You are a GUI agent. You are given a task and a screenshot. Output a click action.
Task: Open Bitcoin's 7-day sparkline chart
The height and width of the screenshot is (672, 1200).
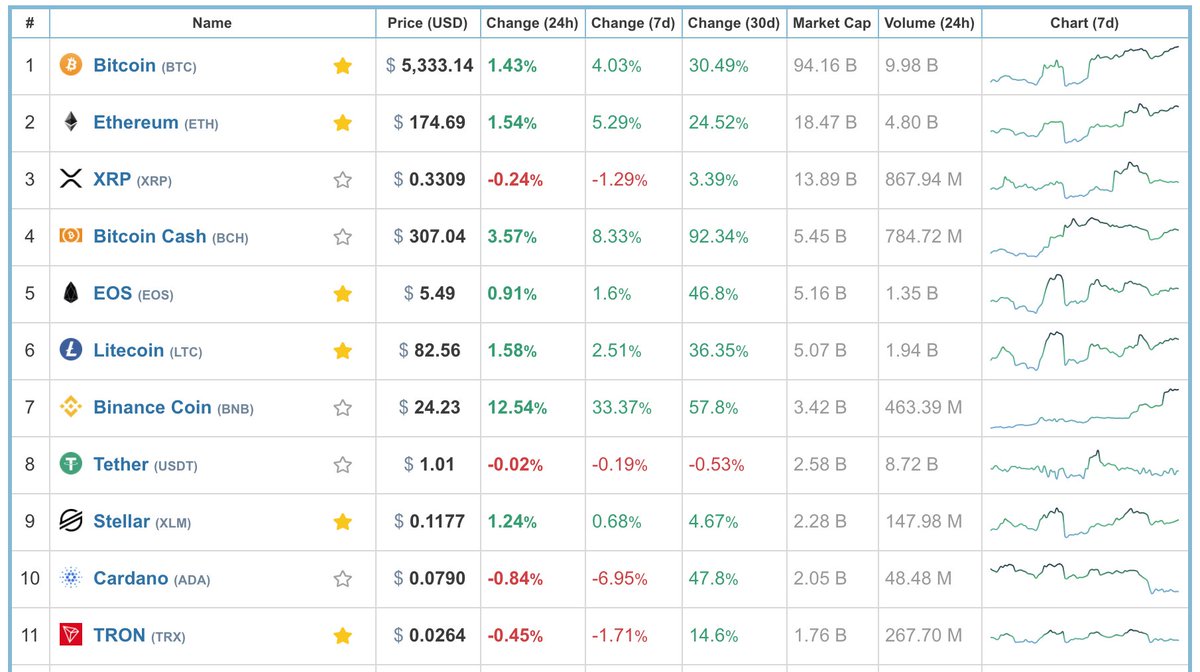coord(1085,66)
